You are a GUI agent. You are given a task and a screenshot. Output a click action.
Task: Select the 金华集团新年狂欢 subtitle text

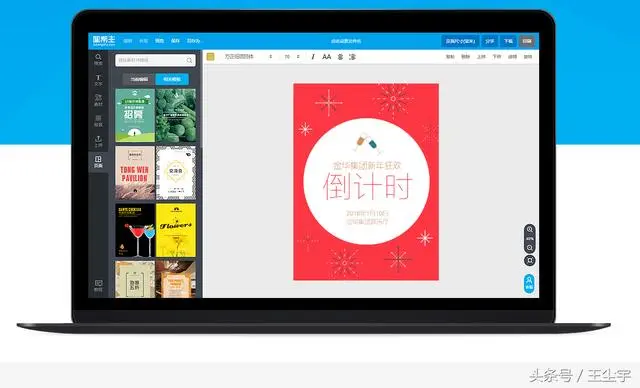pyautogui.click(x=367, y=165)
